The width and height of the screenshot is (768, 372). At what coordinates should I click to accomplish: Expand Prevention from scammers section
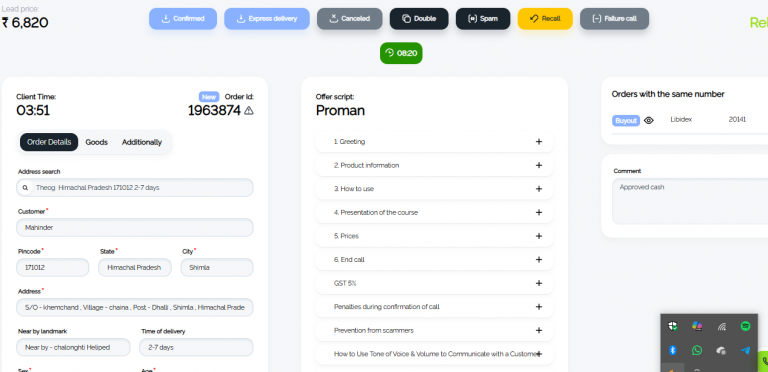click(x=435, y=330)
